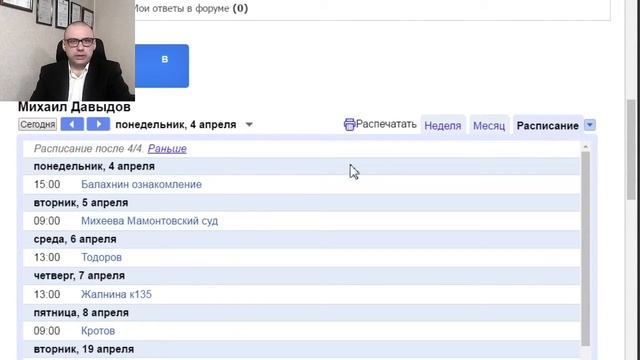Screen dimensions: 640x360
Task: Open the Тодоров event
Action: pyautogui.click(x=101, y=258)
